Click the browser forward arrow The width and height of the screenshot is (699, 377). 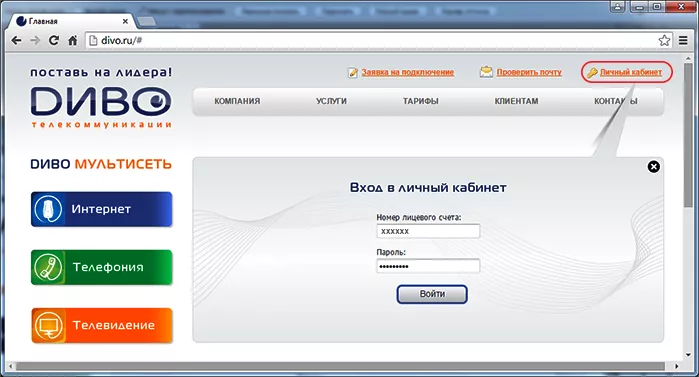tap(35, 41)
